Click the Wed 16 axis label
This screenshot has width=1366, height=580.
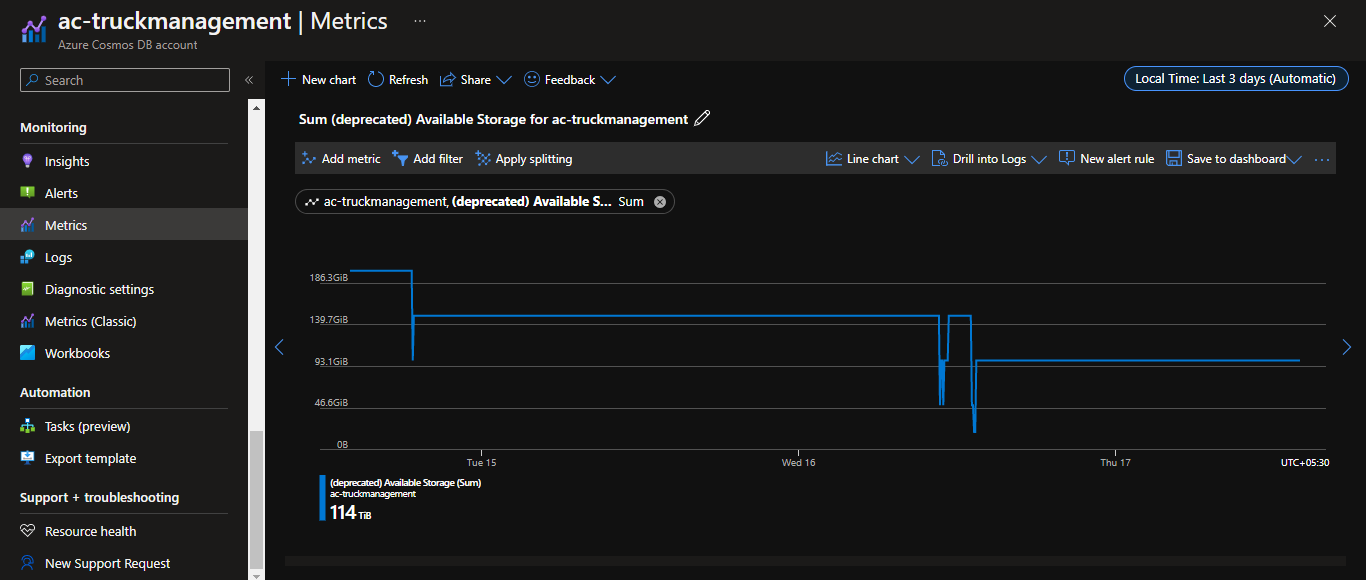[798, 463]
